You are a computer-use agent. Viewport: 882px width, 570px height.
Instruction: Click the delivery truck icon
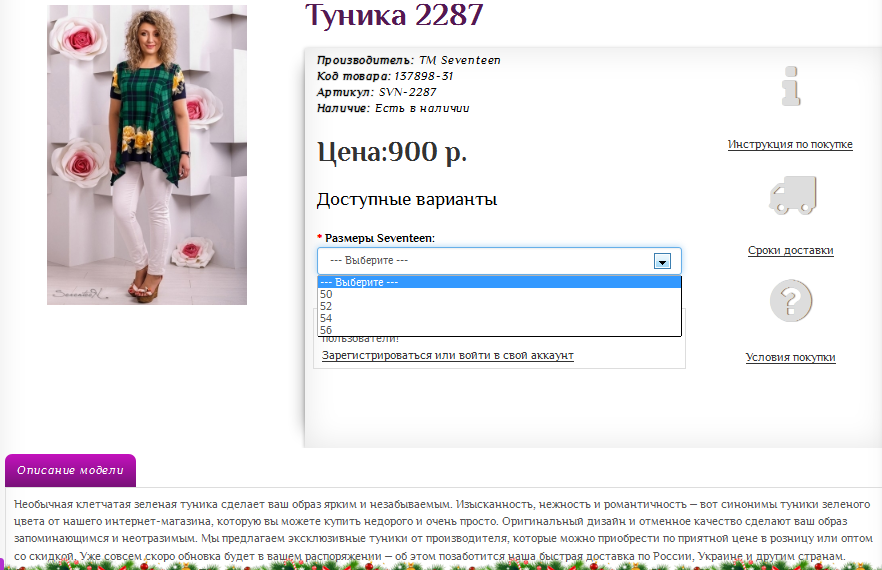click(x=793, y=195)
